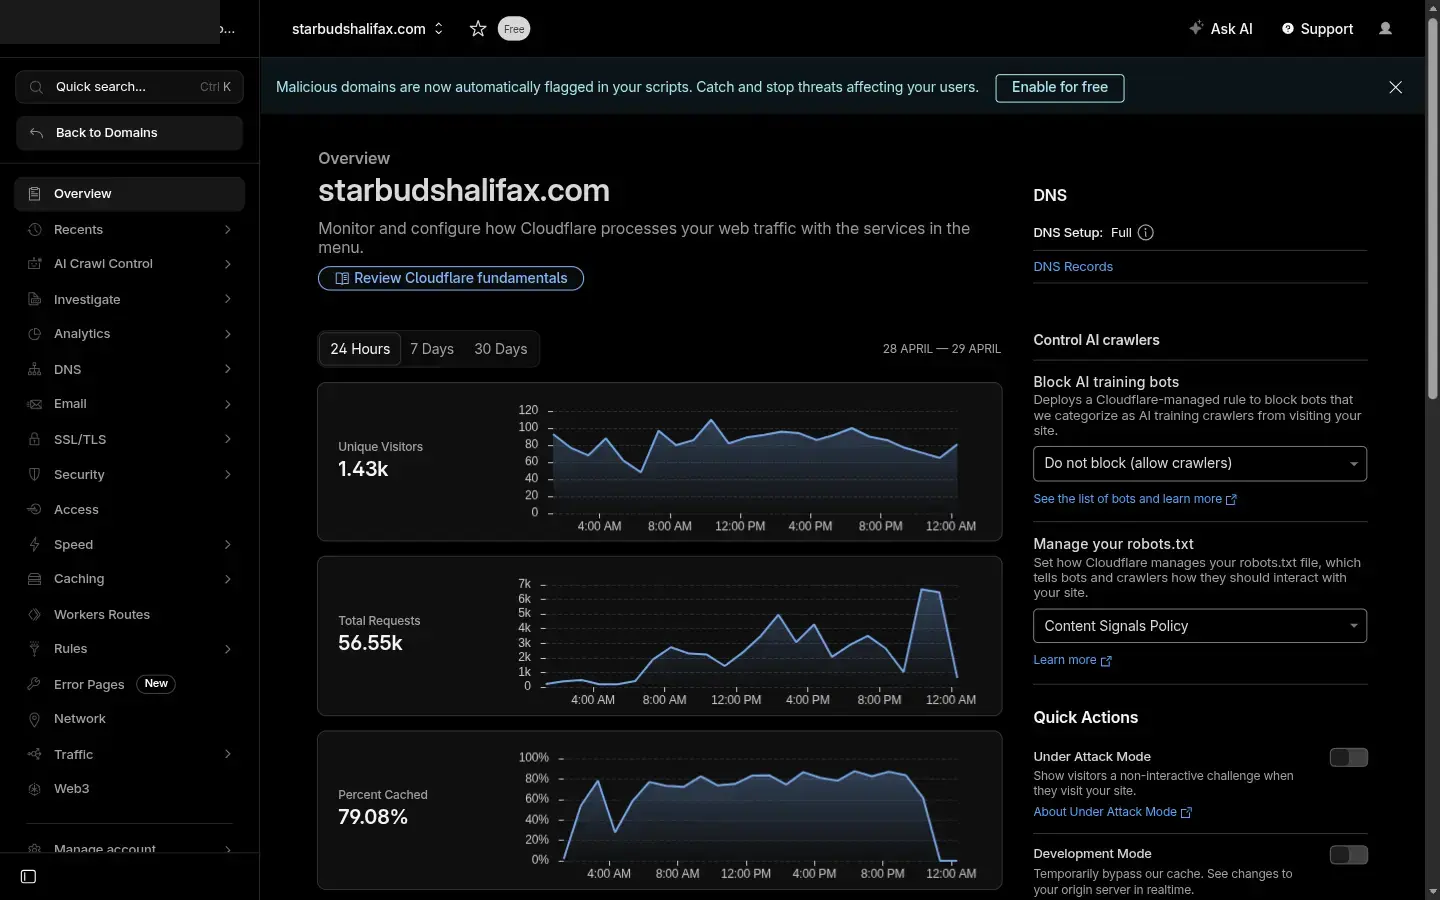Click the Web3 sidebar icon
The image size is (1440, 900).
tap(33, 789)
